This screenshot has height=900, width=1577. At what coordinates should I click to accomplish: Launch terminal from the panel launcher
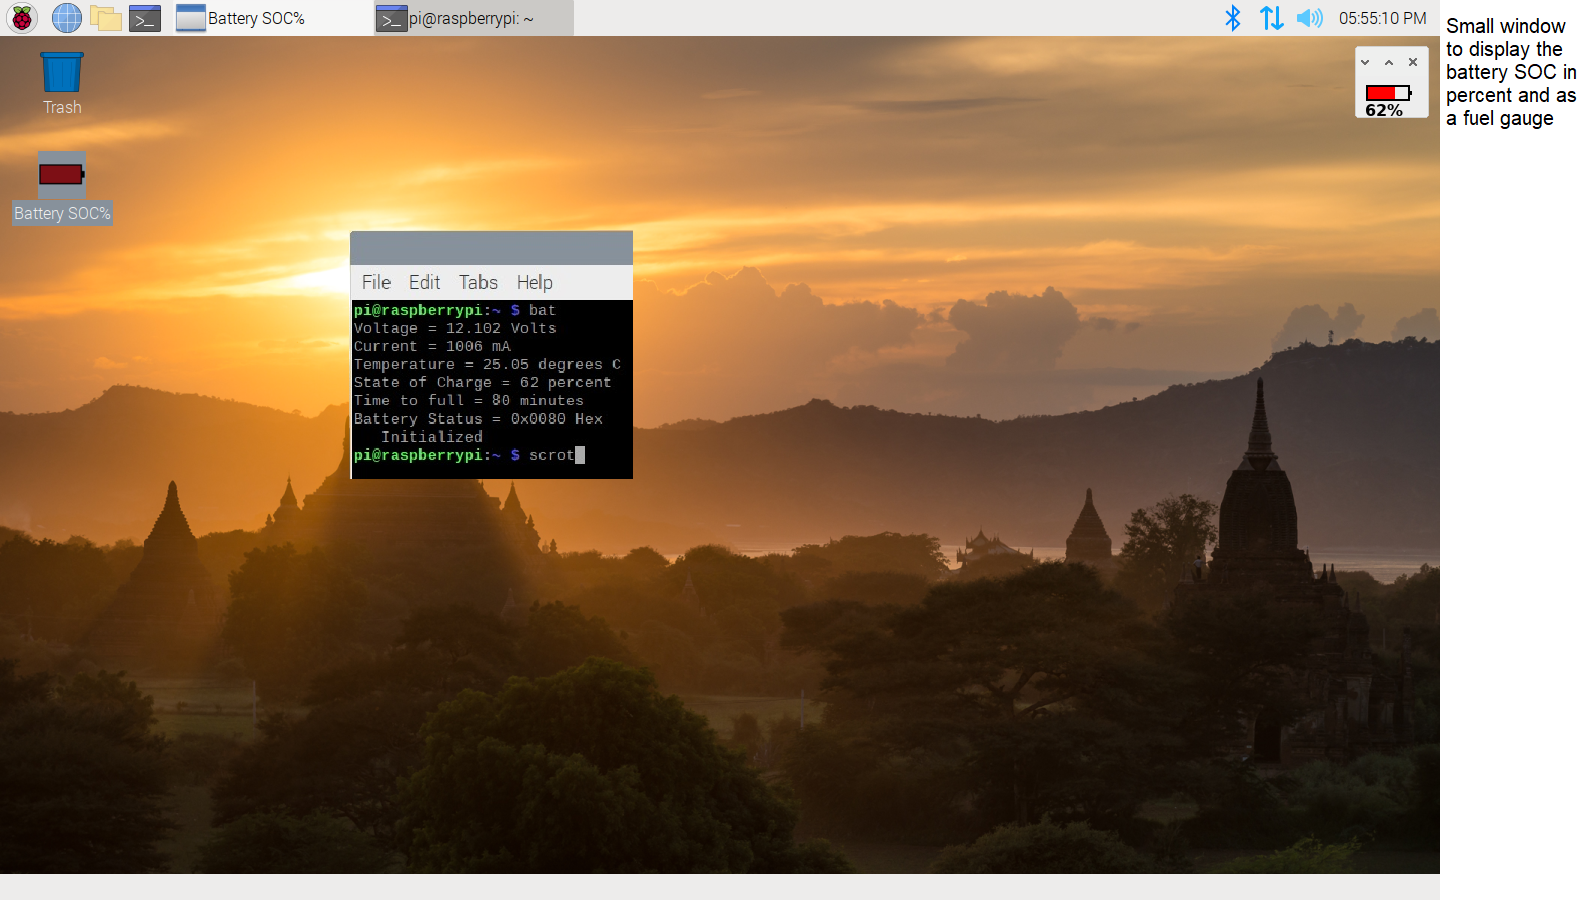145,18
